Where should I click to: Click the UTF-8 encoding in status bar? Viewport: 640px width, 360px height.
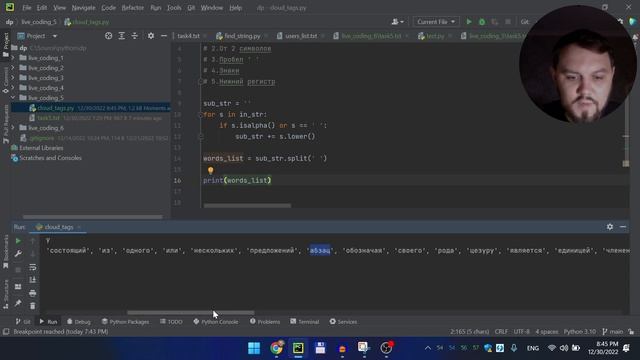click(x=522, y=332)
